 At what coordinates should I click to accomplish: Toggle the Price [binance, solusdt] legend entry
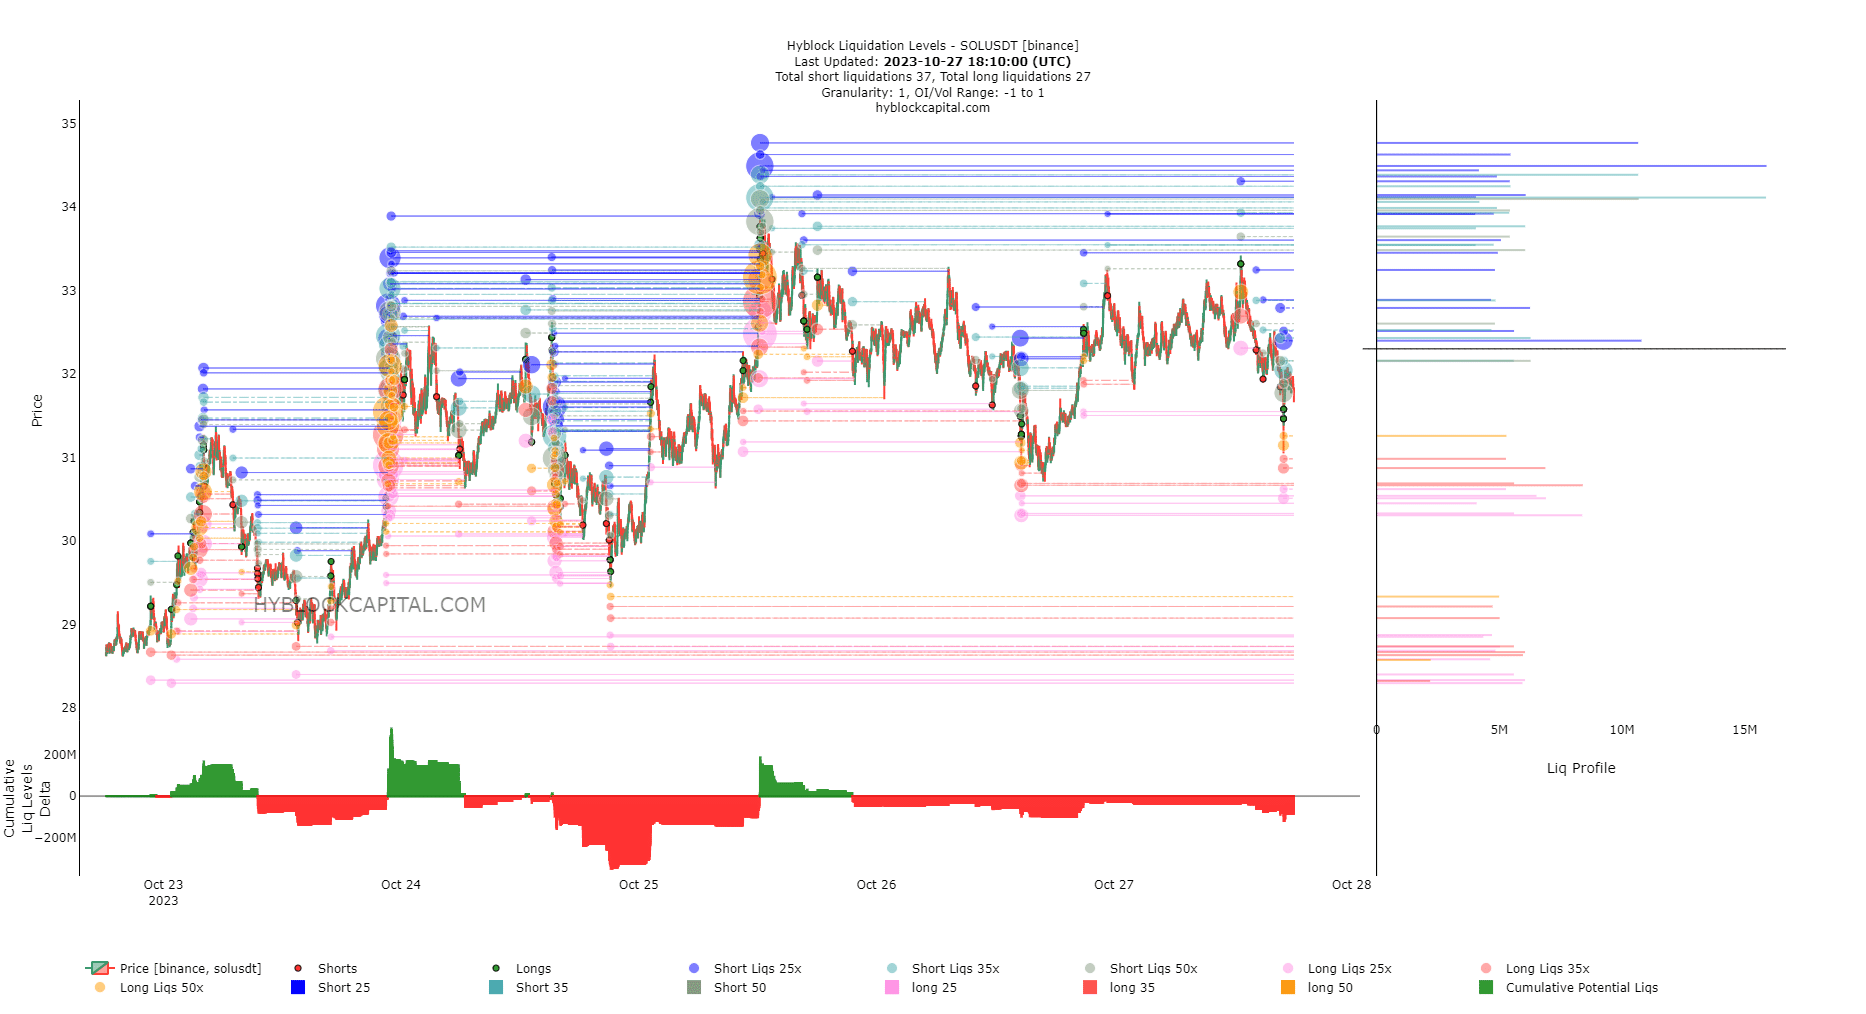tap(174, 968)
